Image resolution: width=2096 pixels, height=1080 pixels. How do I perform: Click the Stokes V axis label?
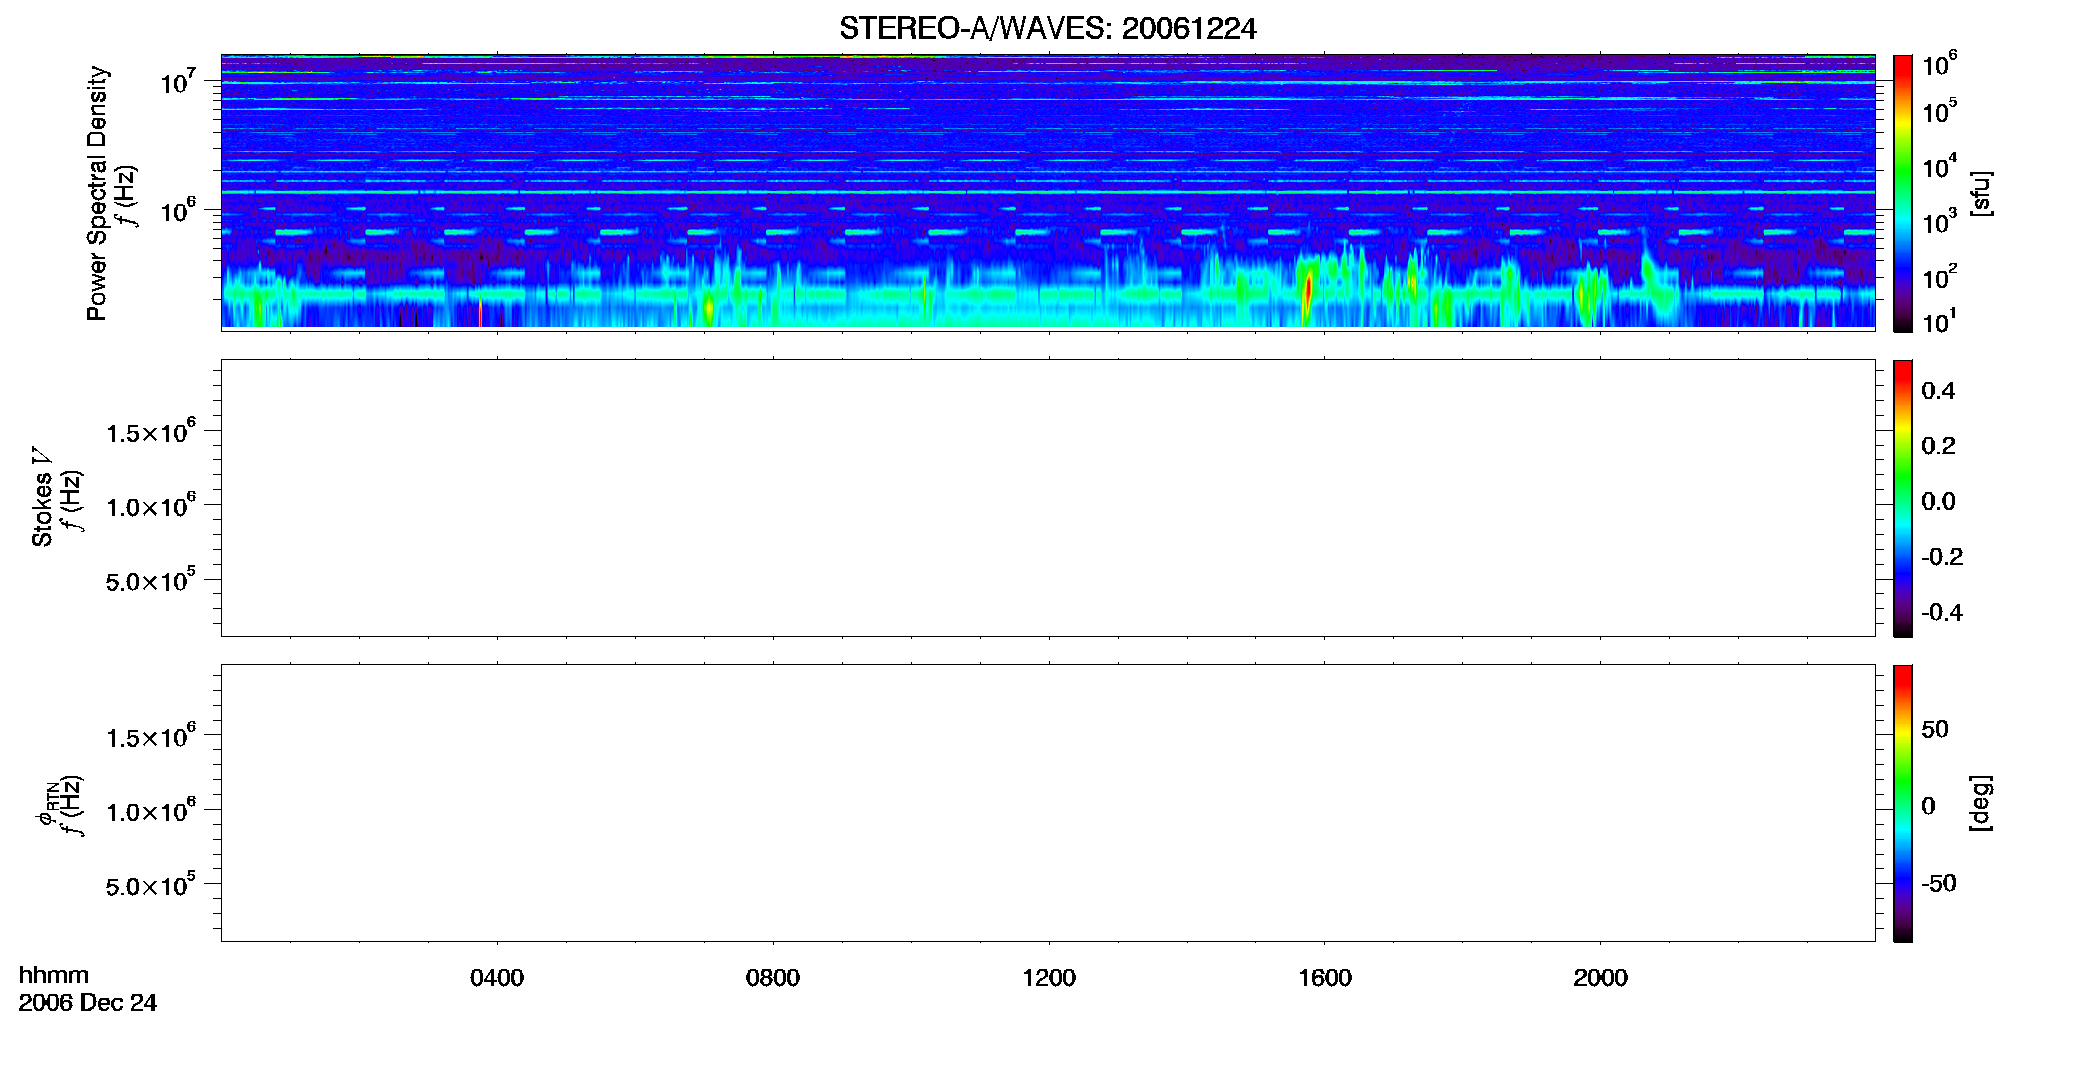tap(42, 497)
